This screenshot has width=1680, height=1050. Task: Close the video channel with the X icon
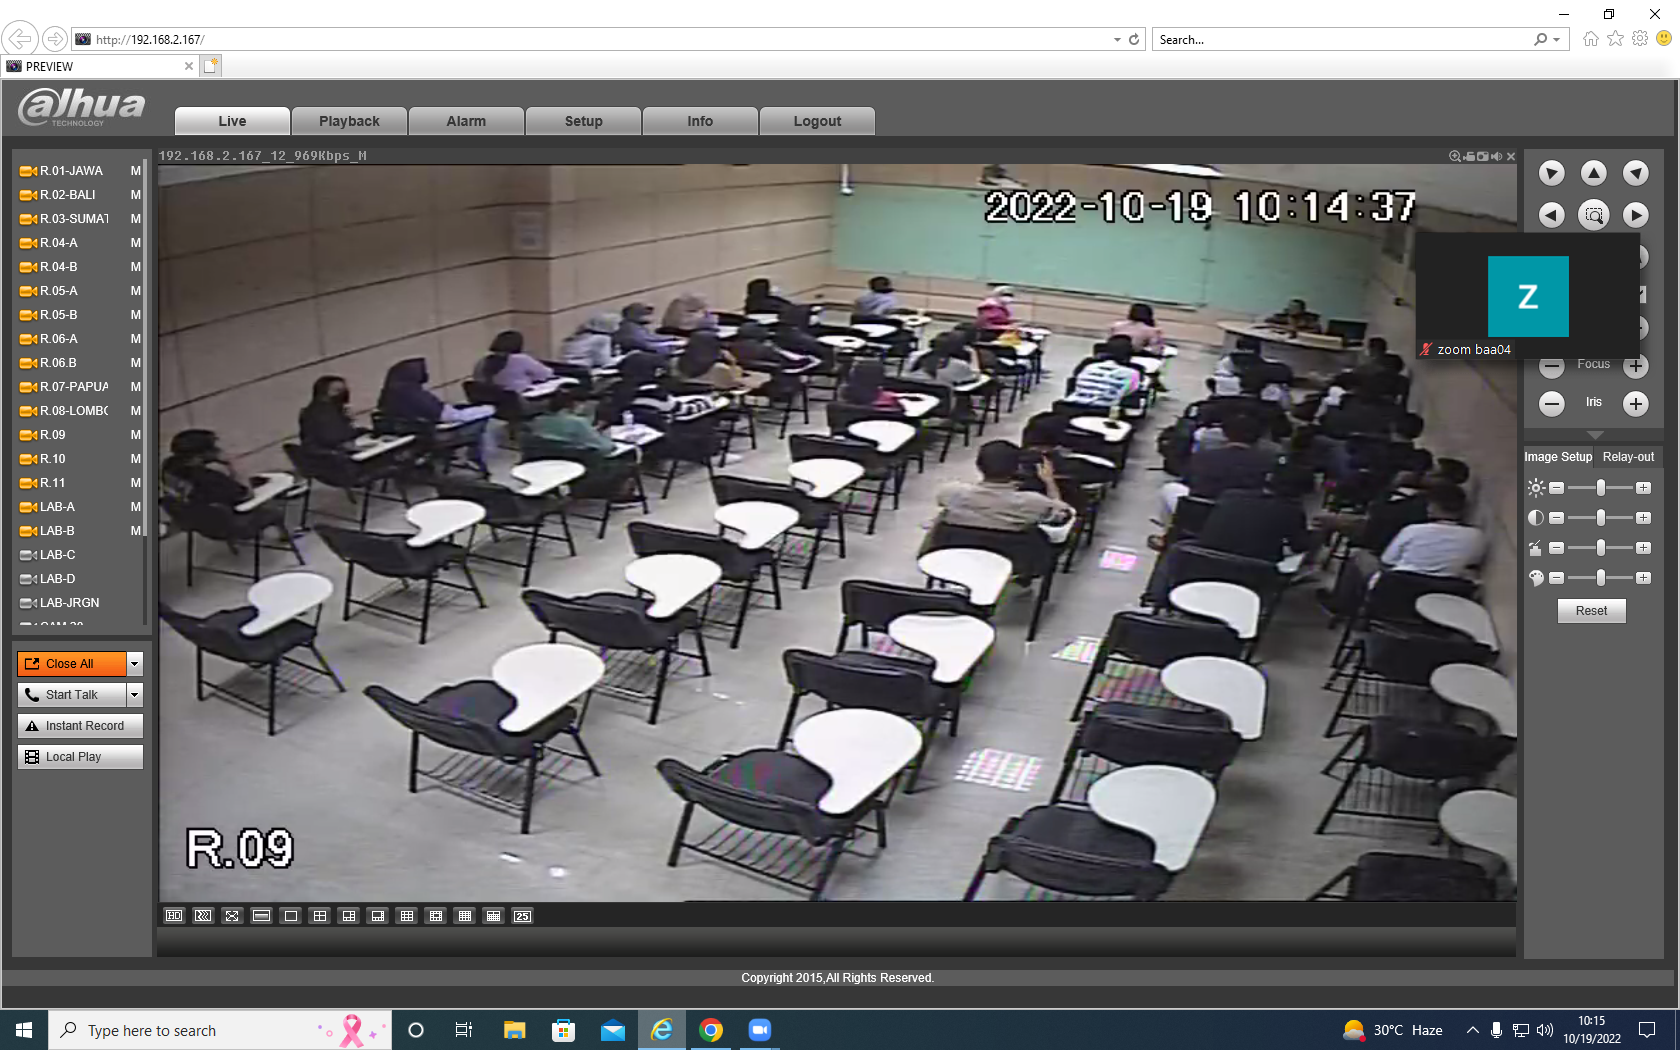pos(1511,156)
